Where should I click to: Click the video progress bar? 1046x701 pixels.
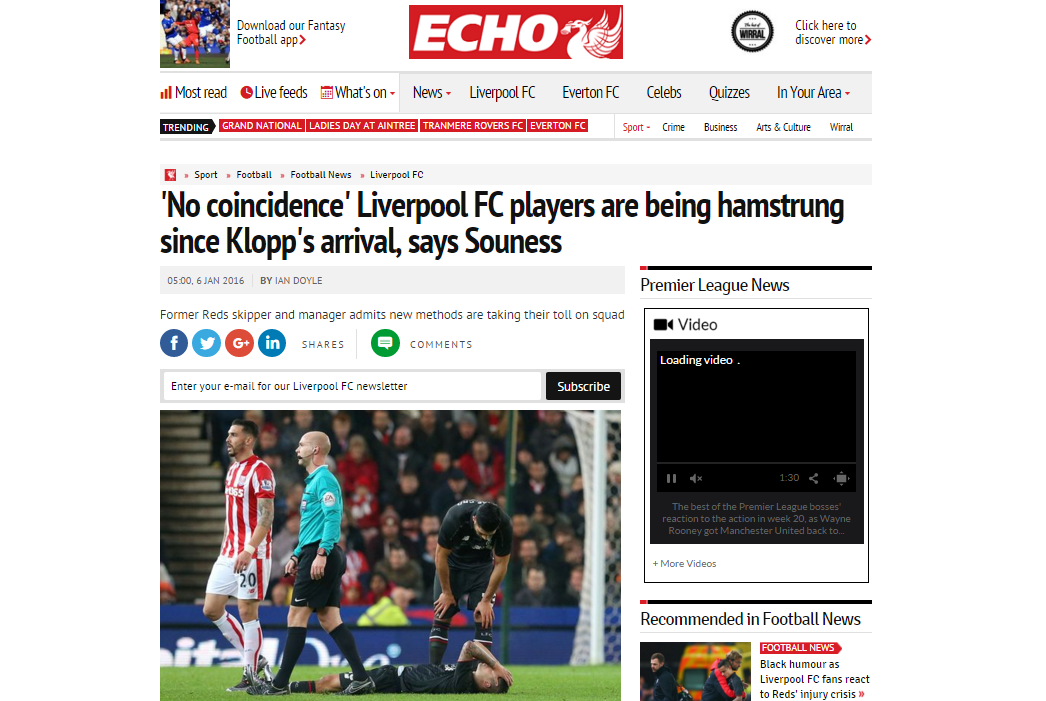(x=756, y=463)
